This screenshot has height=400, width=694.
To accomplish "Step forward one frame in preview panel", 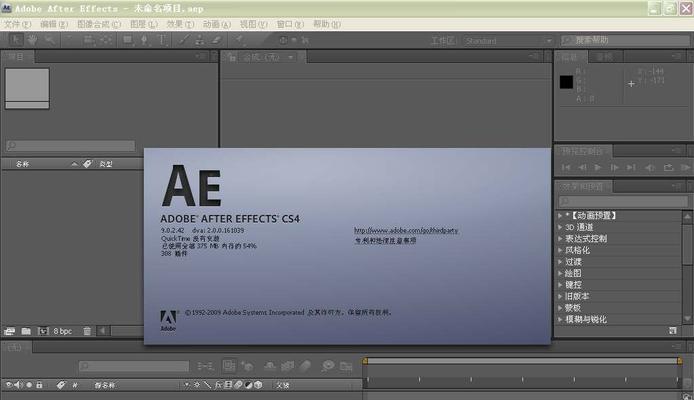I will pos(614,167).
